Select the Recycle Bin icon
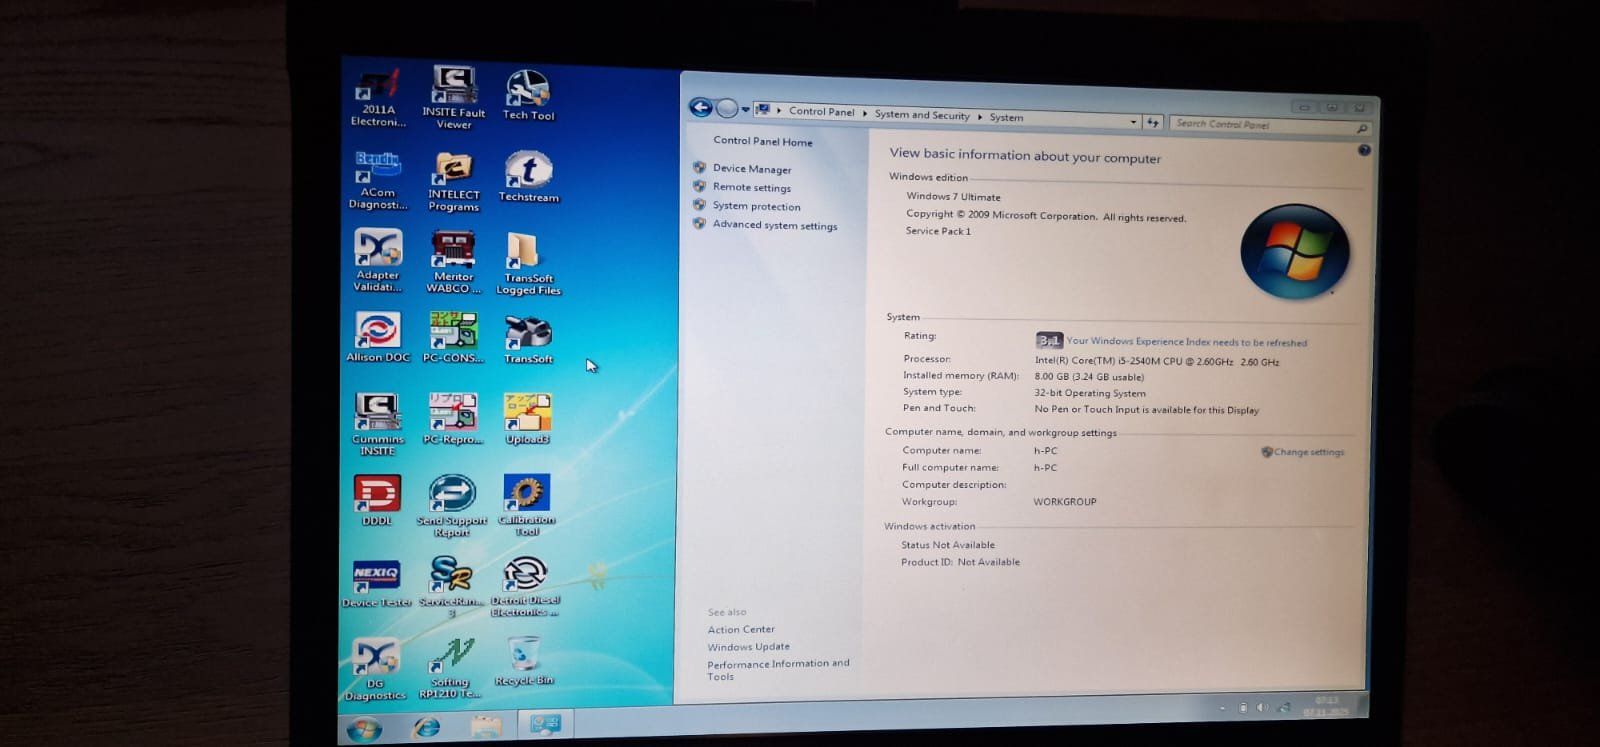Image resolution: width=1600 pixels, height=747 pixels. coord(523,657)
